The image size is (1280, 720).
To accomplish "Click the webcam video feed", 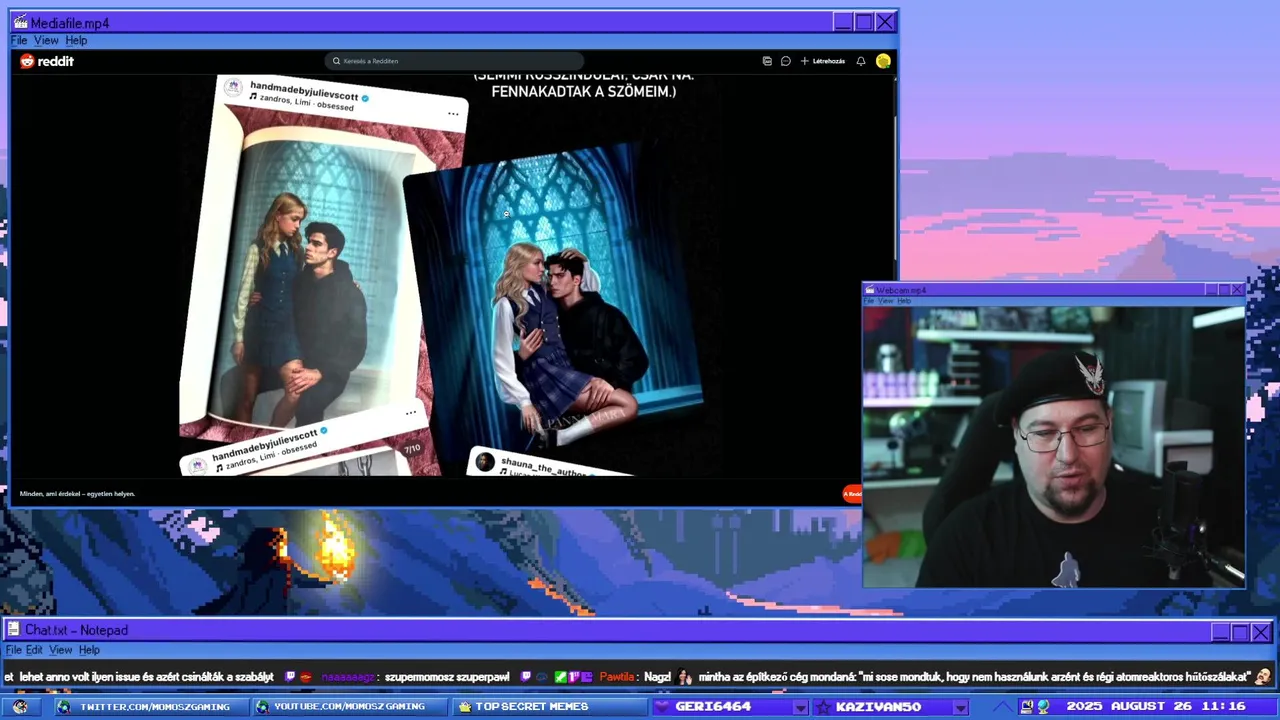I will point(1054,447).
